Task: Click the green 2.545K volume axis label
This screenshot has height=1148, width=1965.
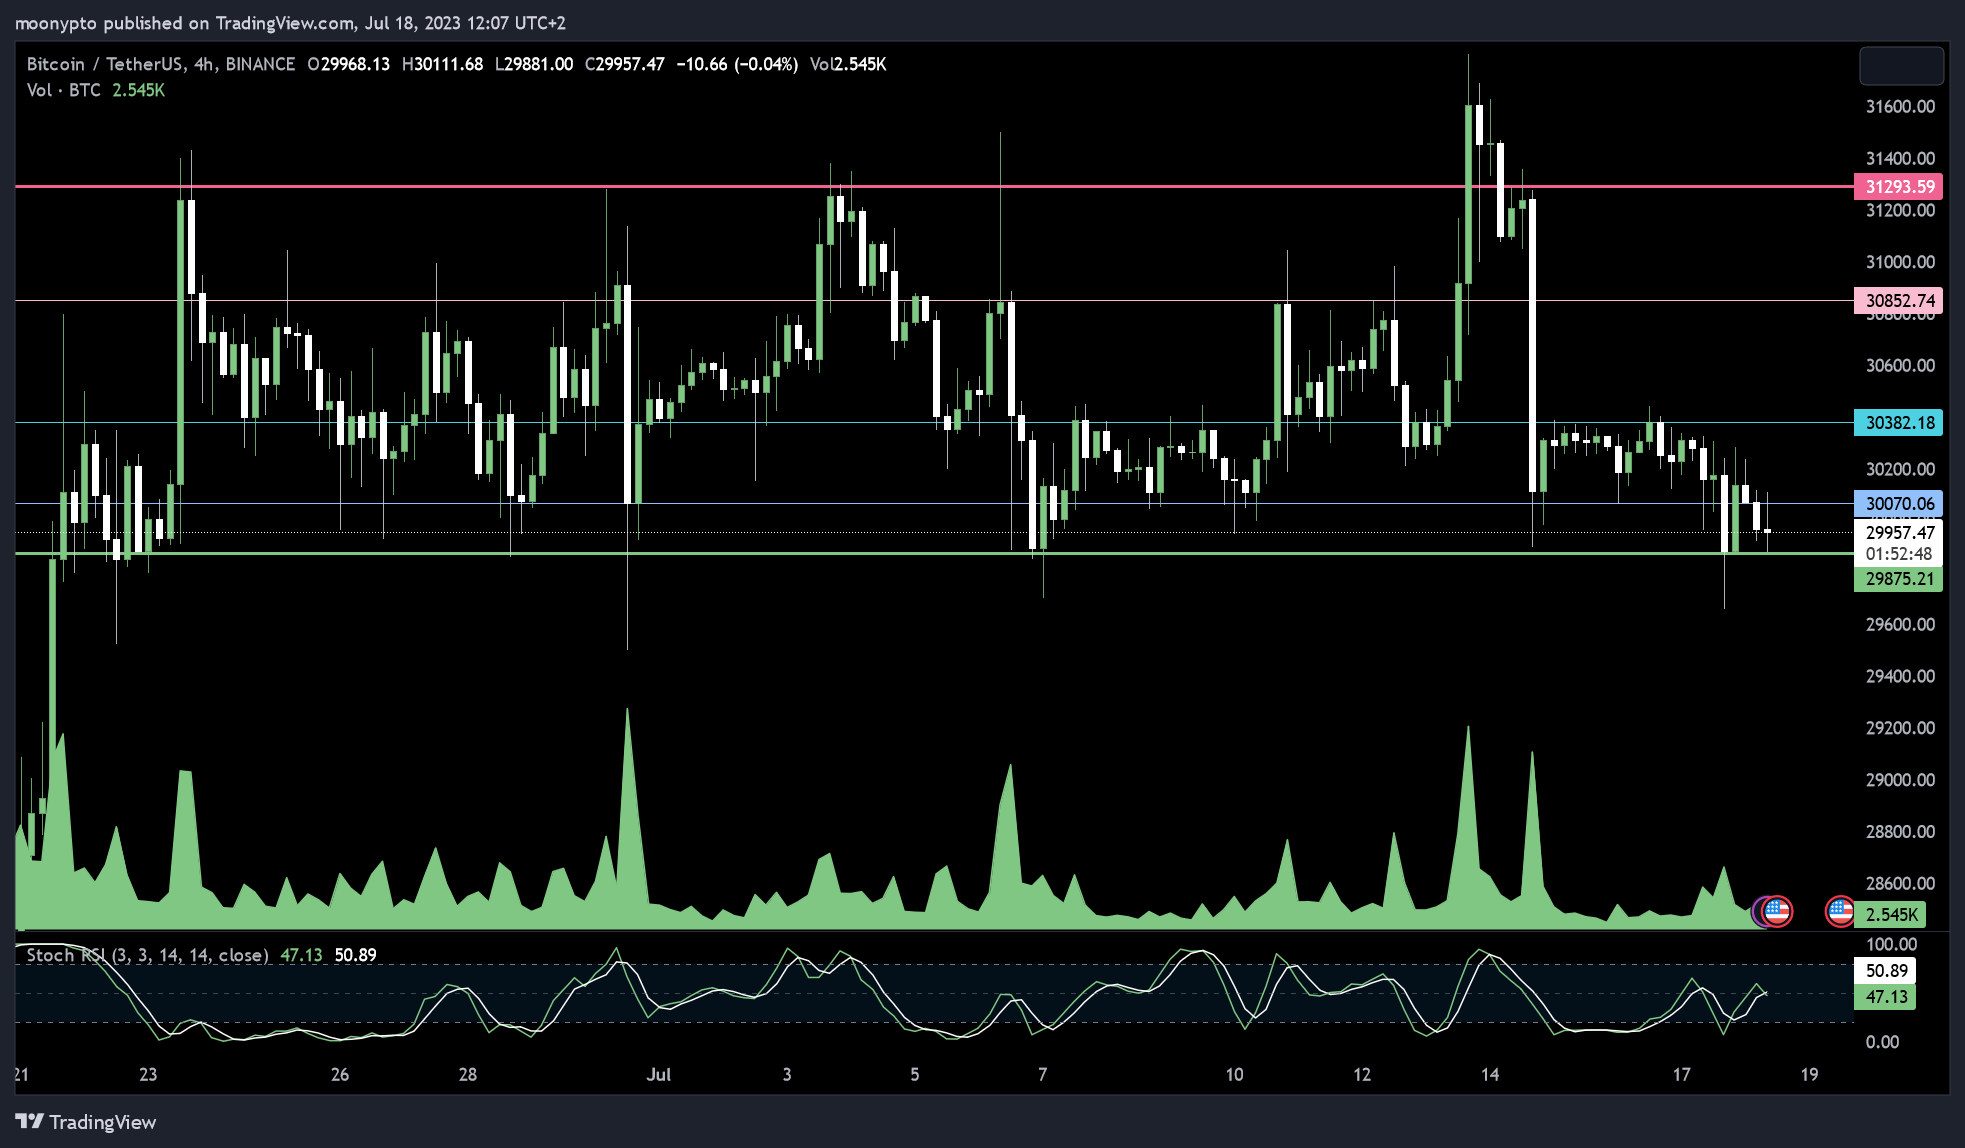Action: pyautogui.click(x=1890, y=914)
